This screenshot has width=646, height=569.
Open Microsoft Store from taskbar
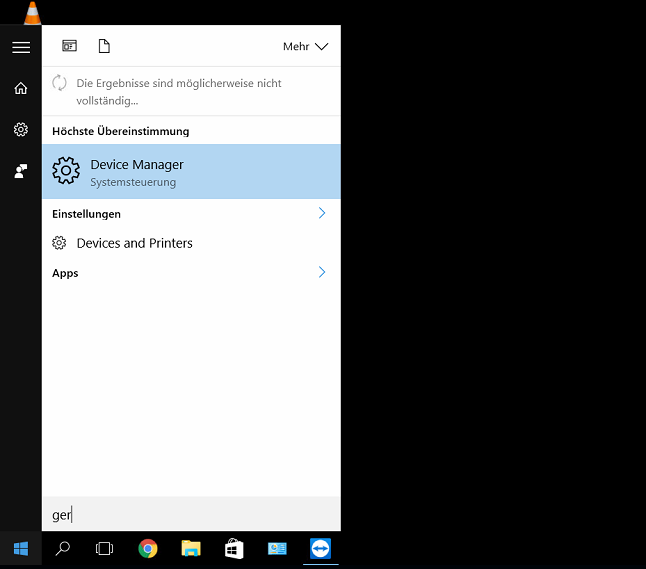(234, 549)
